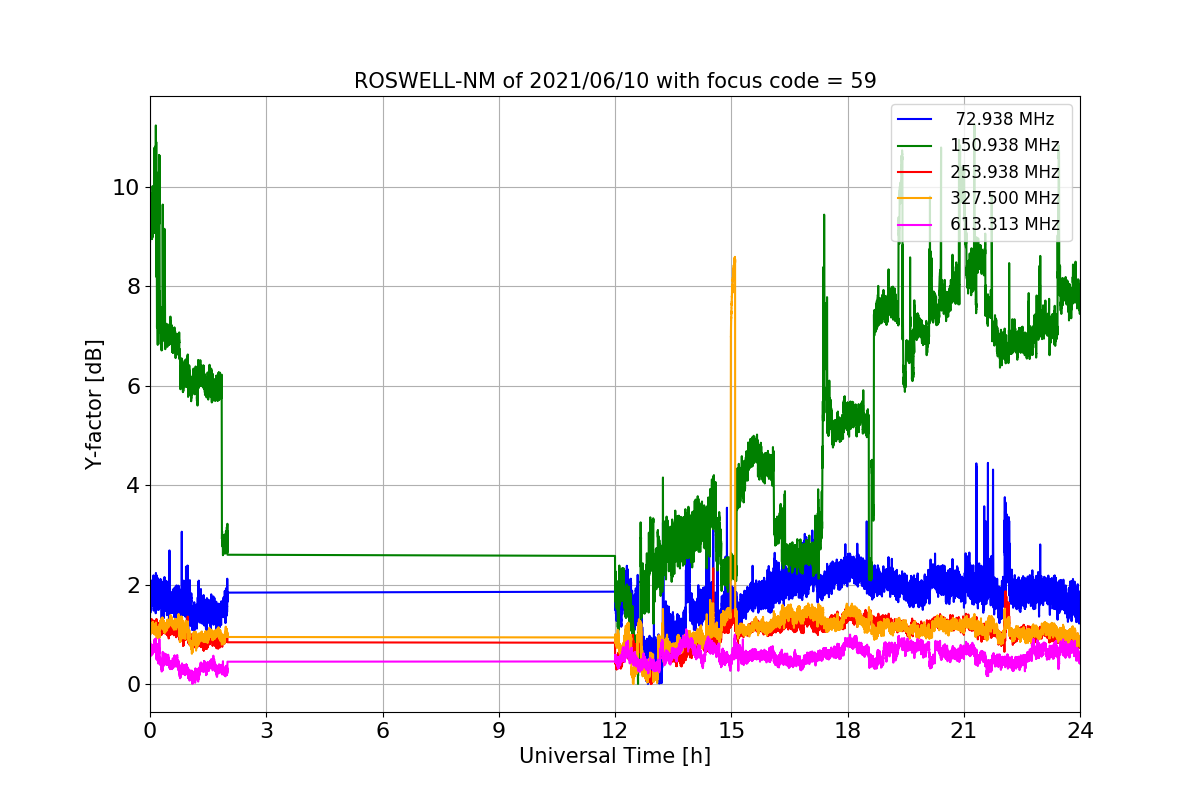Click the x-axis tick label 15
This screenshot has height=800, width=1200.
click(731, 731)
